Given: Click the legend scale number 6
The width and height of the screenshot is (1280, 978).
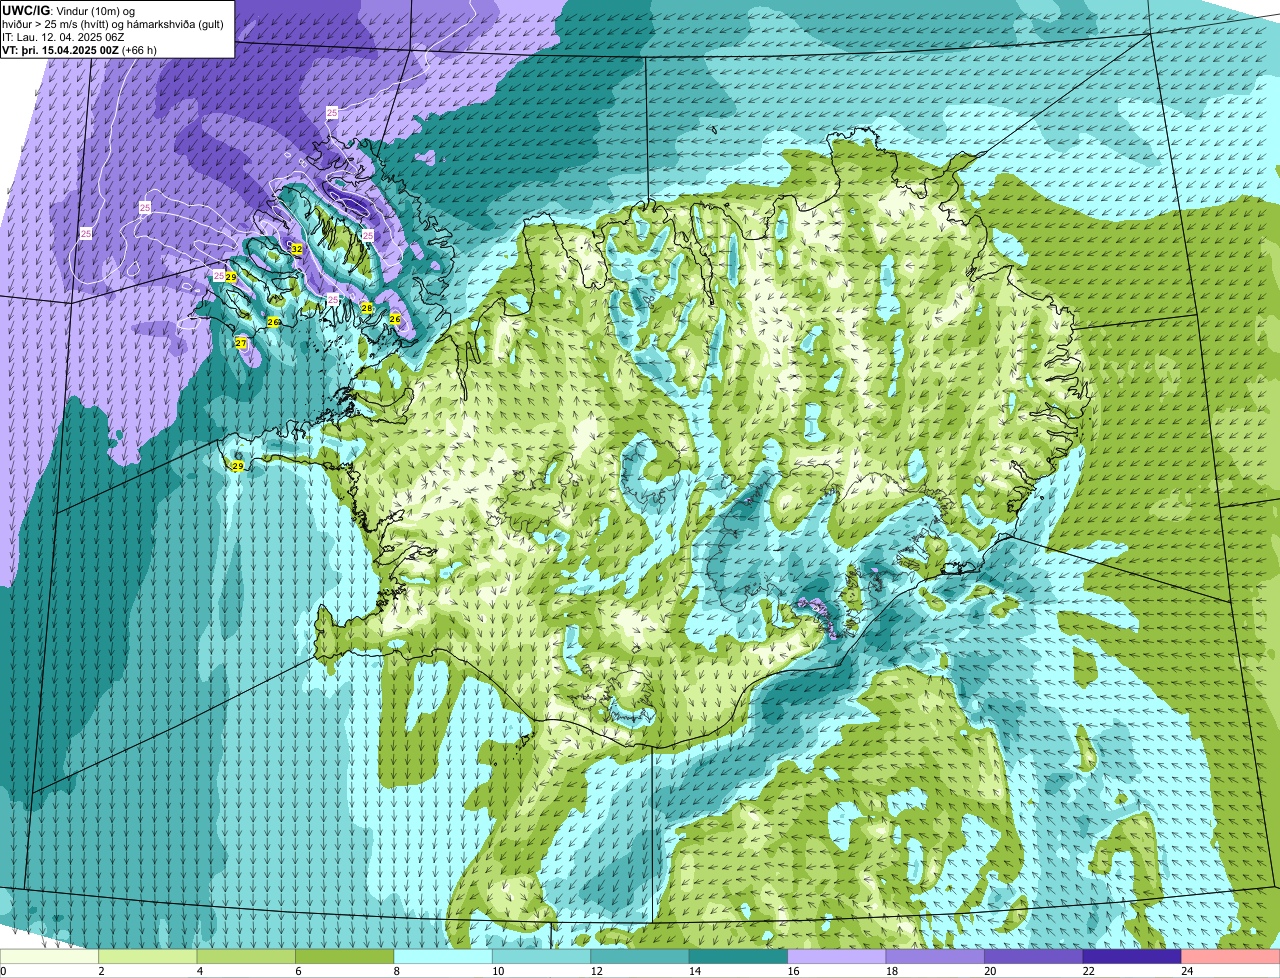Looking at the screenshot, I should [297, 971].
